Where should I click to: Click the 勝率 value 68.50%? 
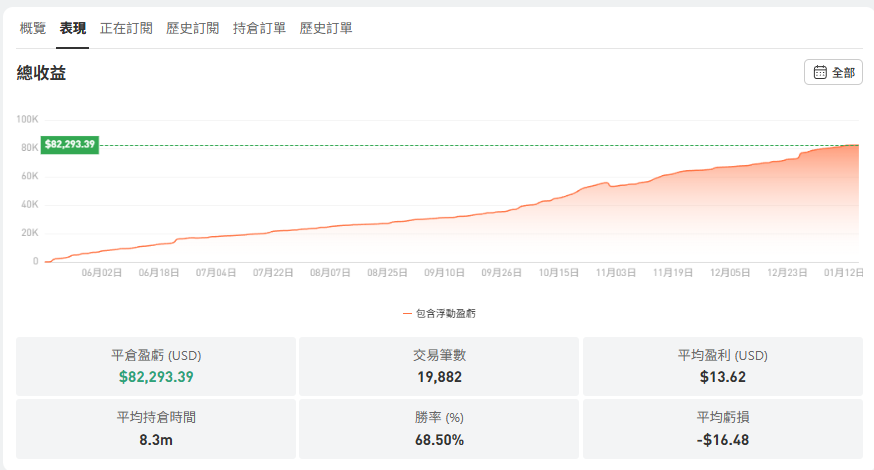click(439, 440)
